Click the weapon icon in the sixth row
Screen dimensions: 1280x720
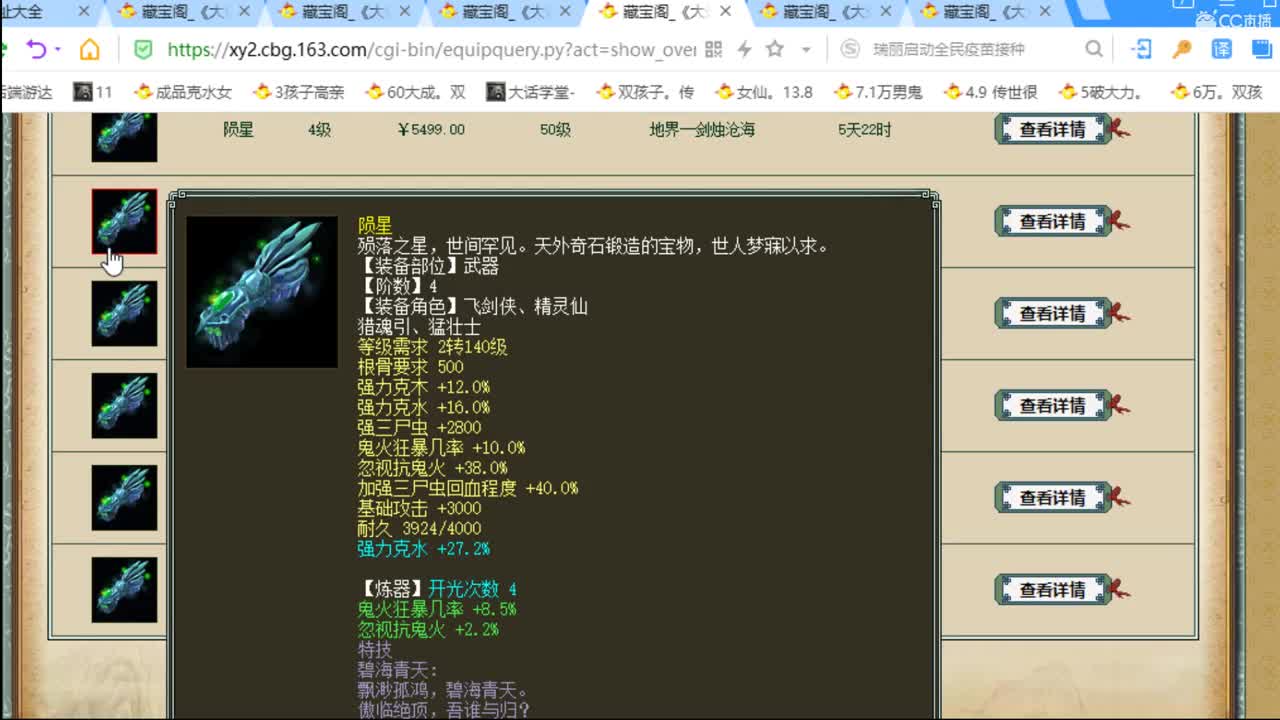[124, 589]
